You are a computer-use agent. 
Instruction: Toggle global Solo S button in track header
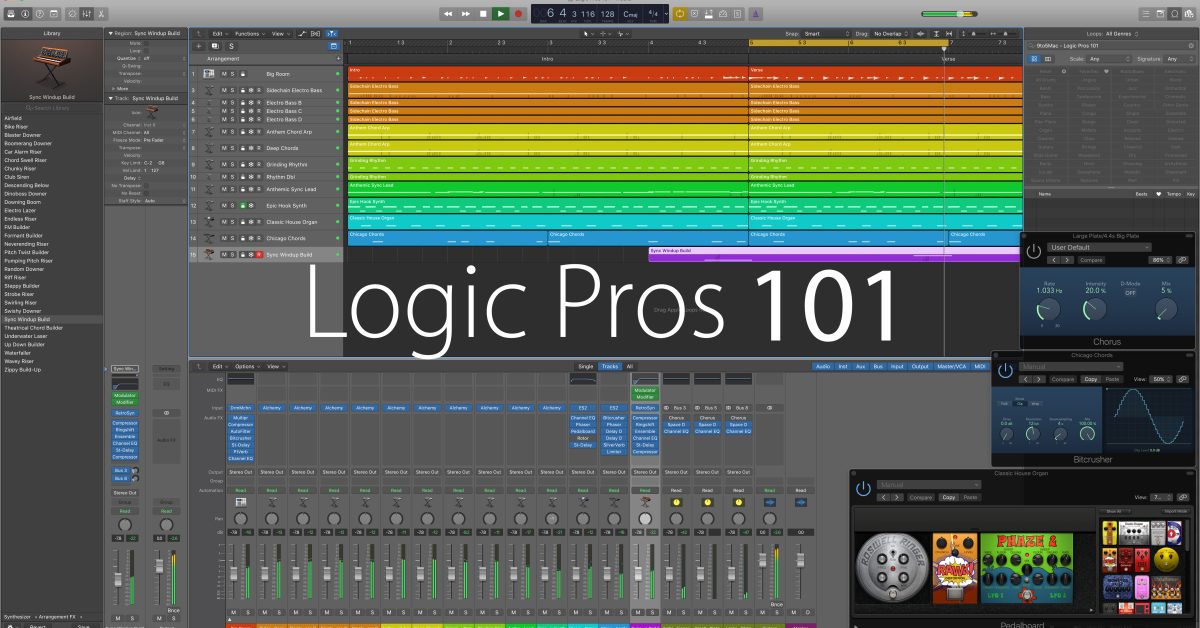tap(231, 46)
